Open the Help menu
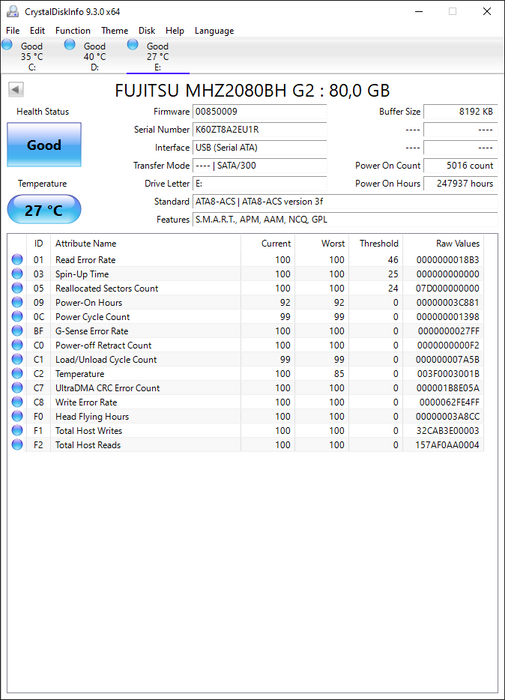 pyautogui.click(x=175, y=30)
